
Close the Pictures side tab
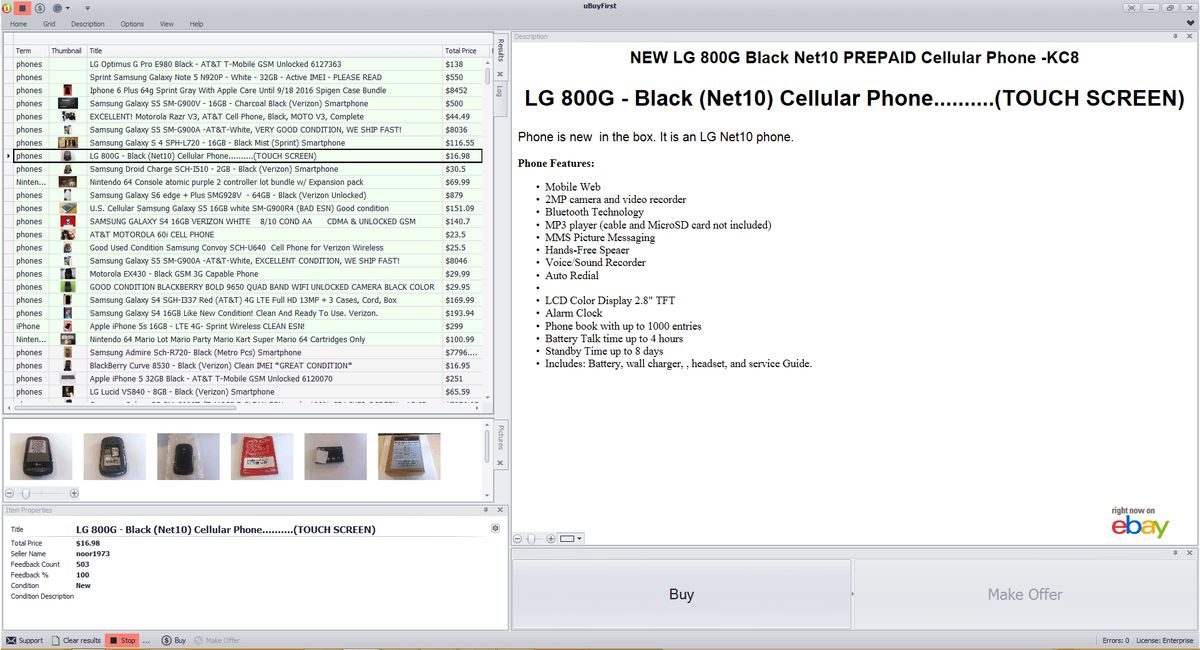tap(500, 464)
